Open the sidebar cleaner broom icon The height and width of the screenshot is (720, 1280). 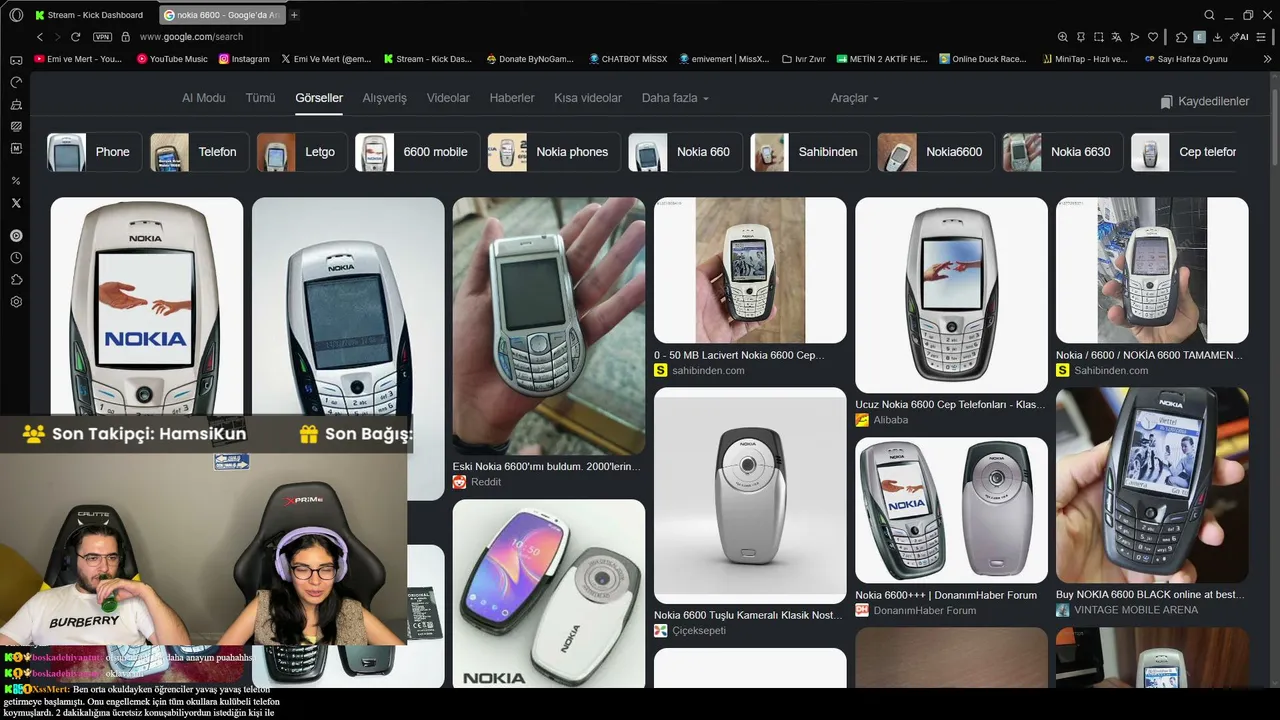tap(16, 104)
